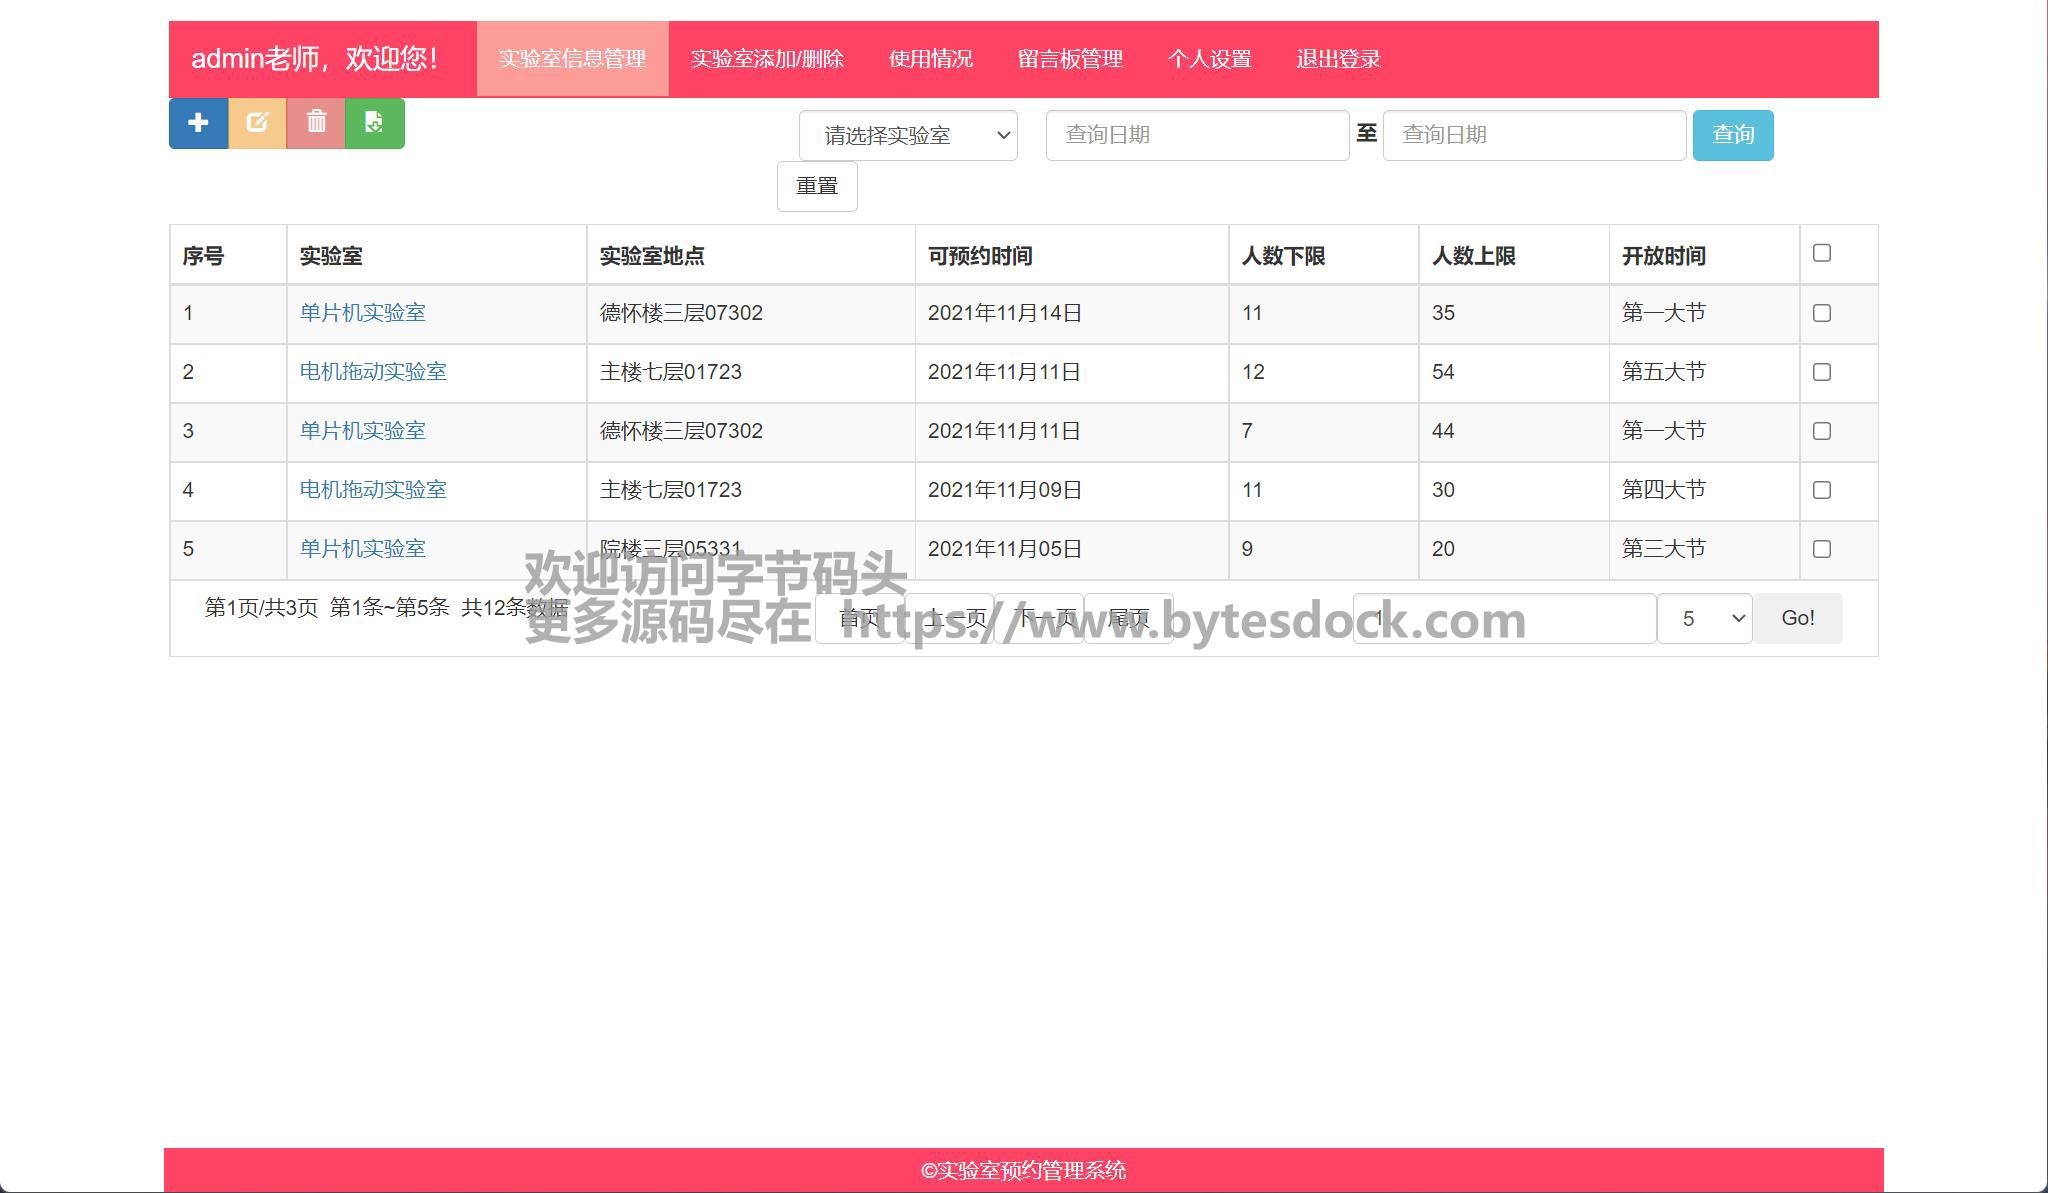Click the Go! pagination button

[x=1797, y=618]
